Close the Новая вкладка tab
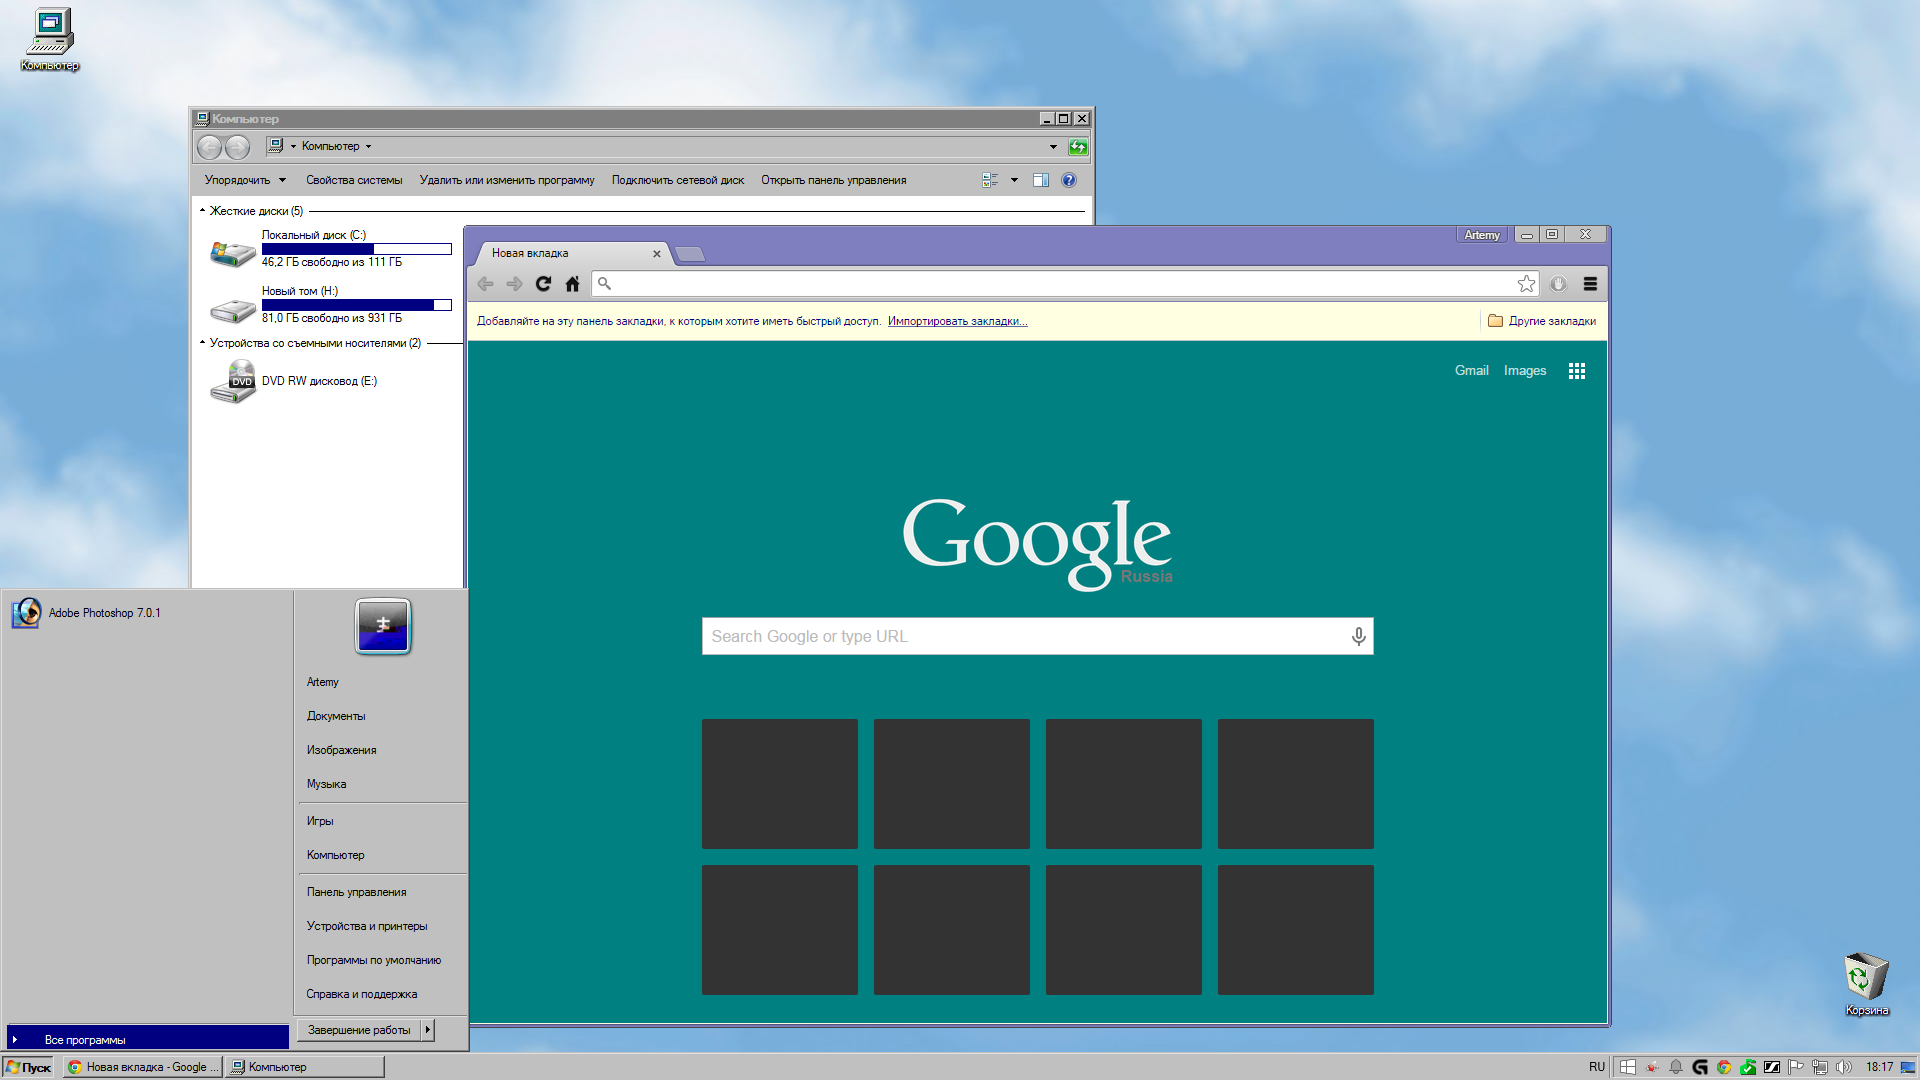 pos(657,254)
